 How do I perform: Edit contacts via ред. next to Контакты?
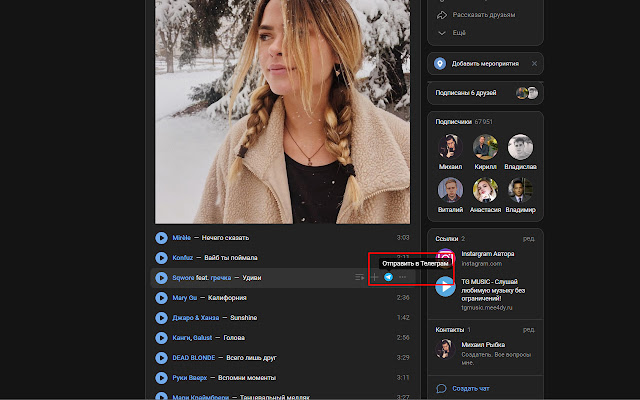pos(529,329)
